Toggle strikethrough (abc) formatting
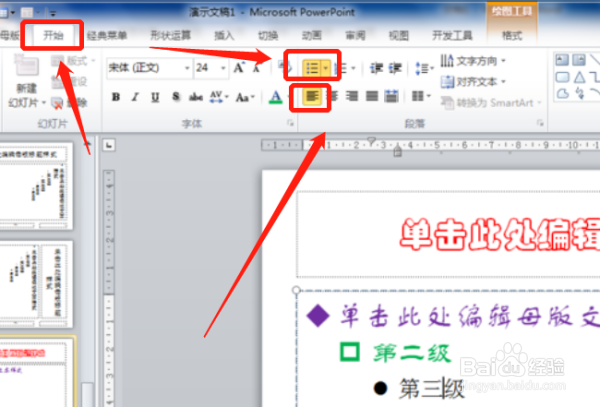The height and width of the screenshot is (407, 600). coord(196,97)
